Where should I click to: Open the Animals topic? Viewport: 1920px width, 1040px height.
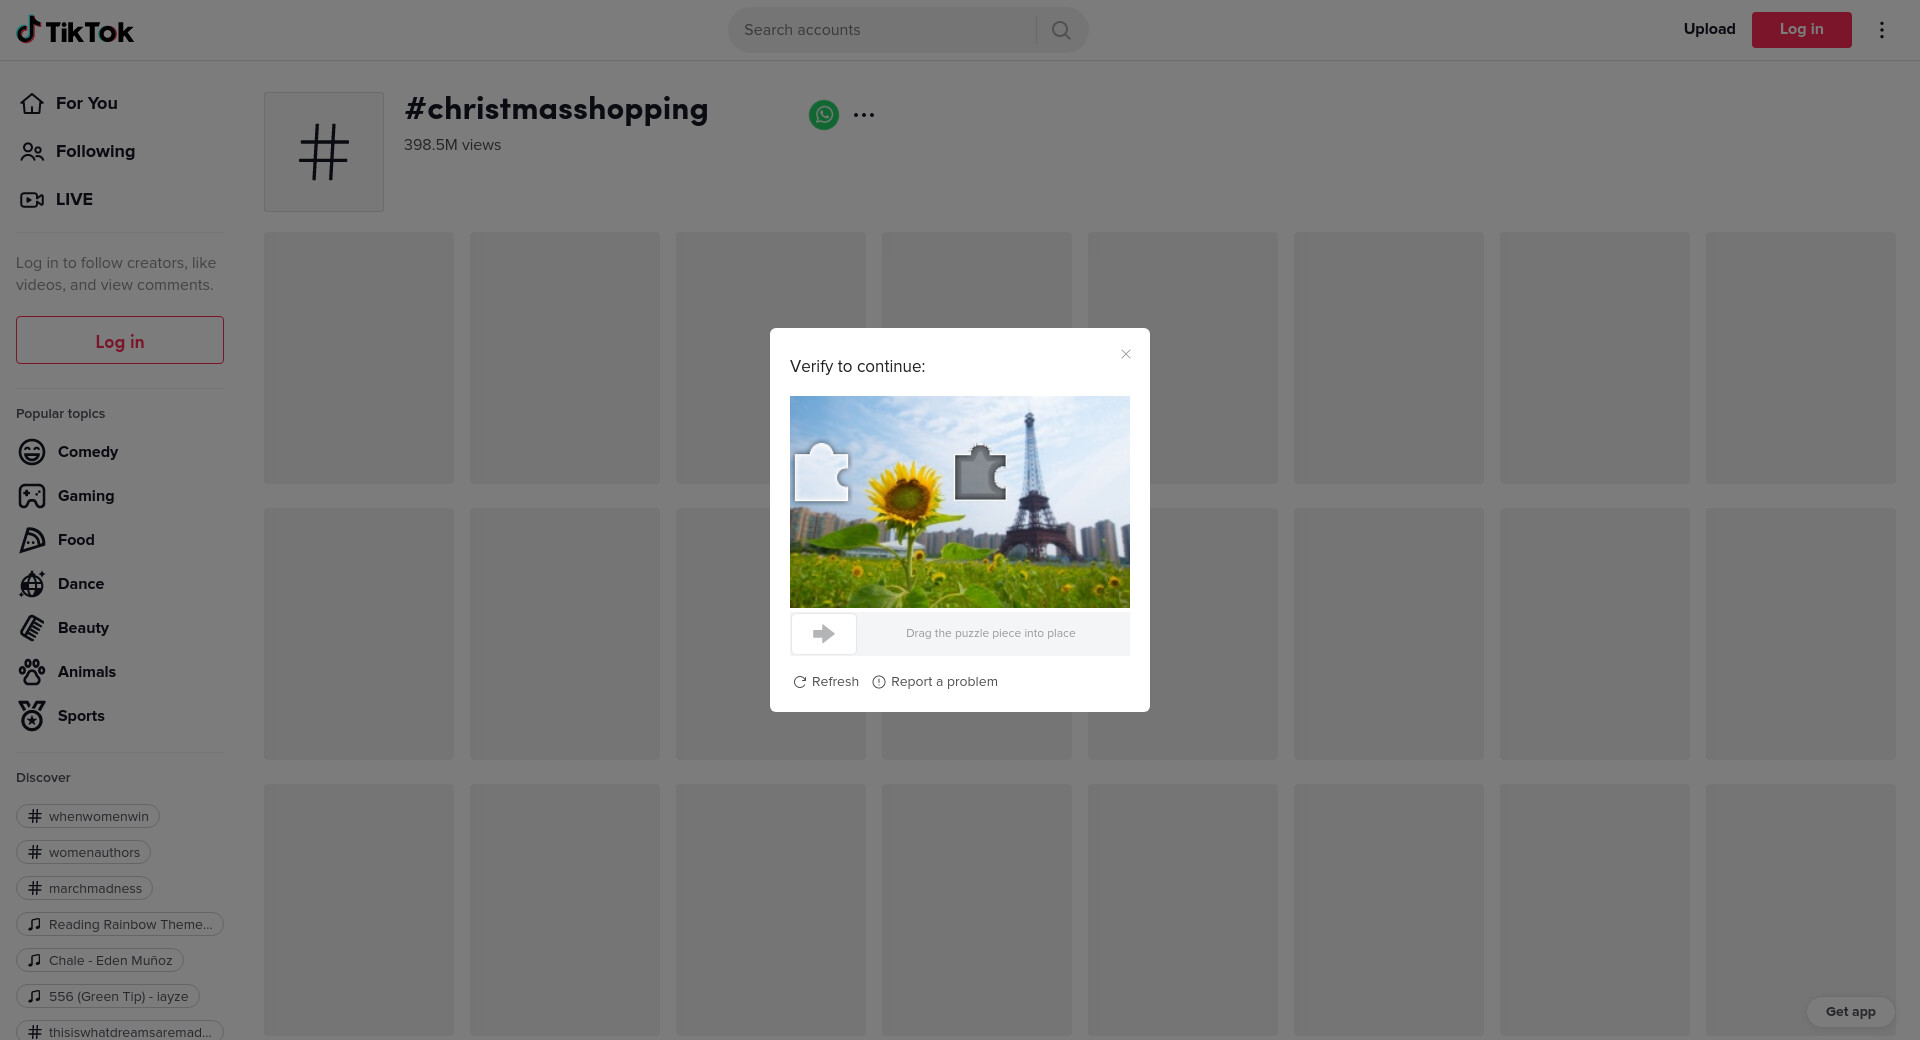[x=86, y=672]
